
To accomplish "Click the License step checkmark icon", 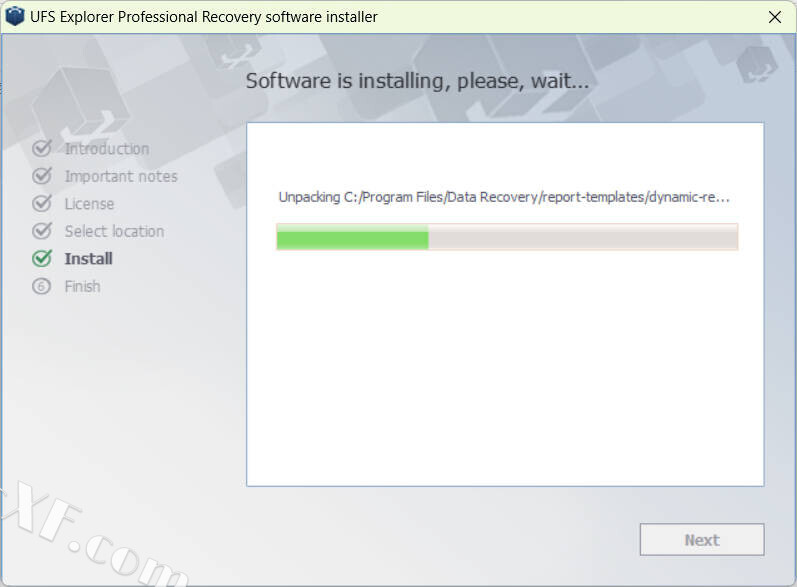I will pyautogui.click(x=42, y=203).
